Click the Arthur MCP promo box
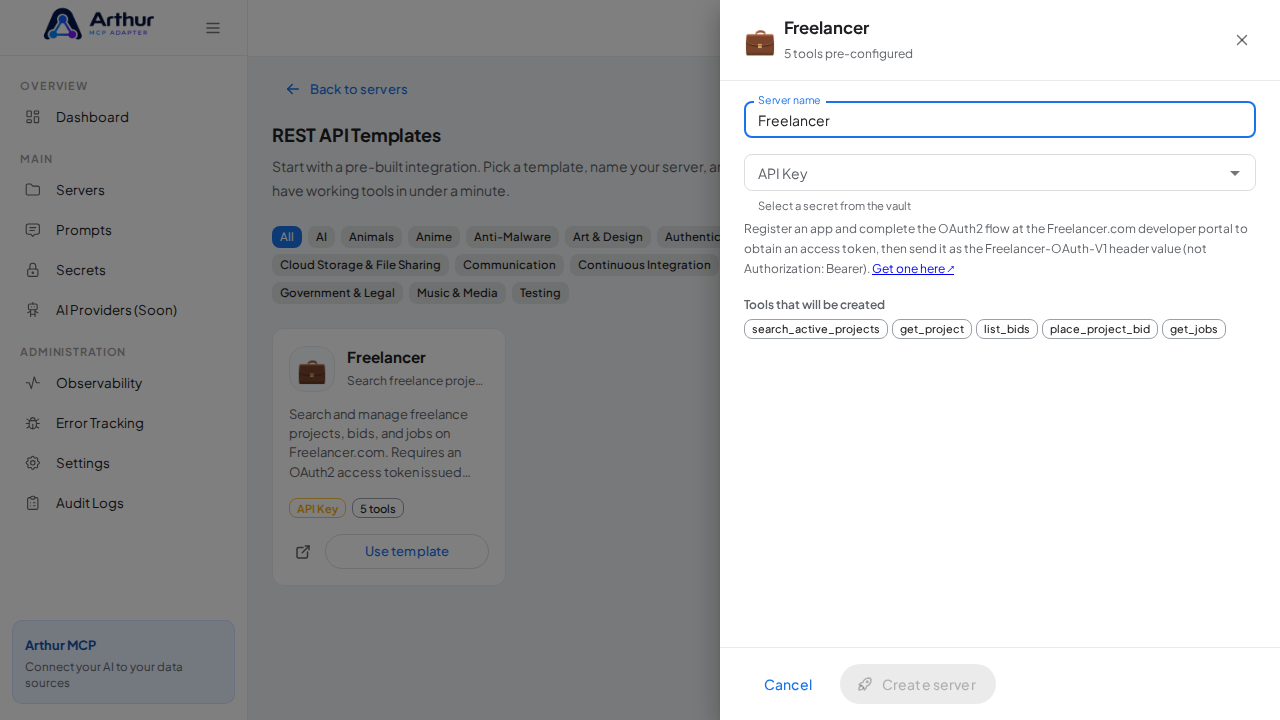This screenshot has width=1280, height=720. point(124,662)
